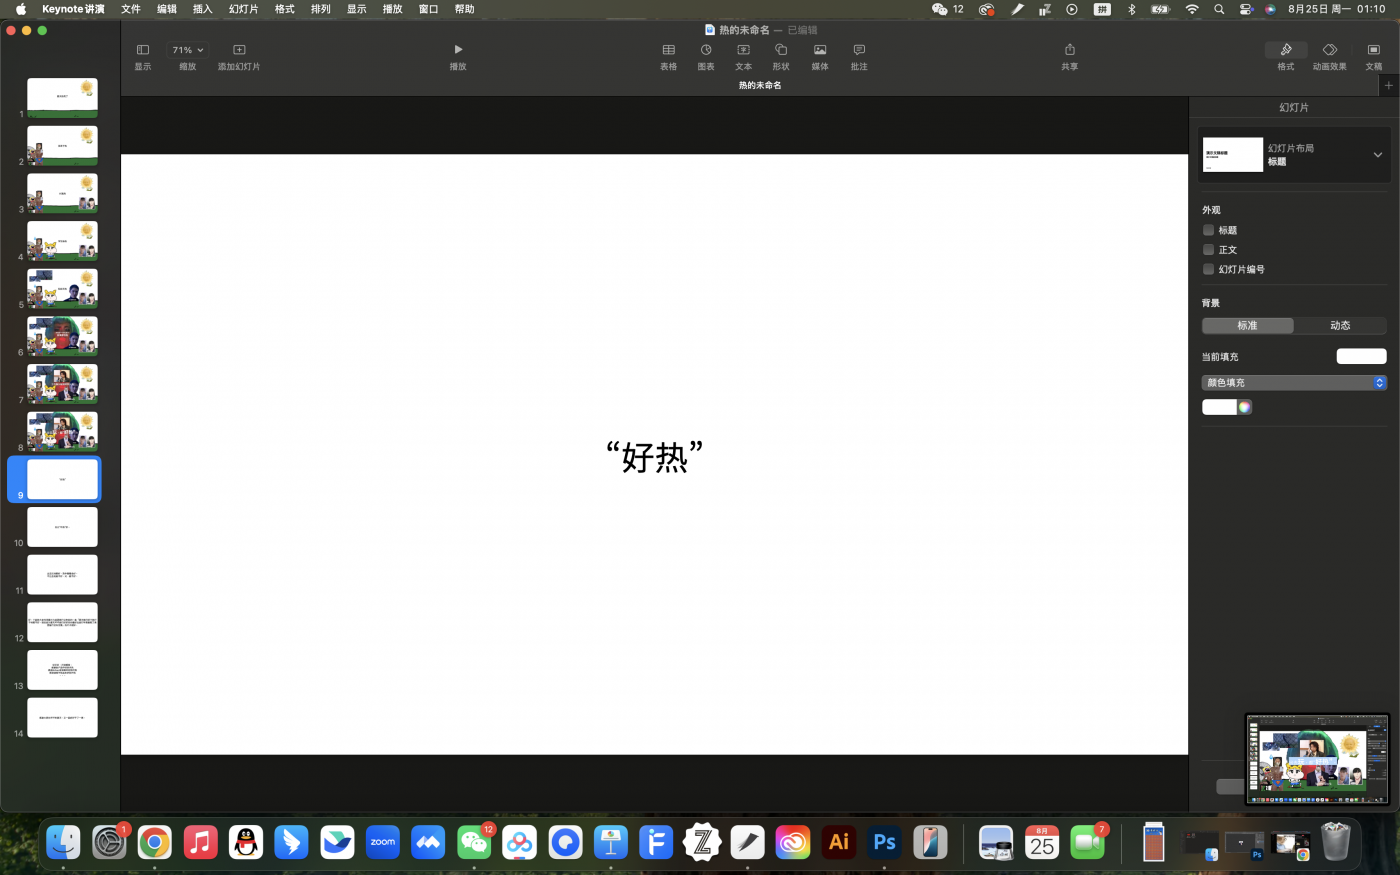Open the 排列 arrange menu

(x=320, y=9)
